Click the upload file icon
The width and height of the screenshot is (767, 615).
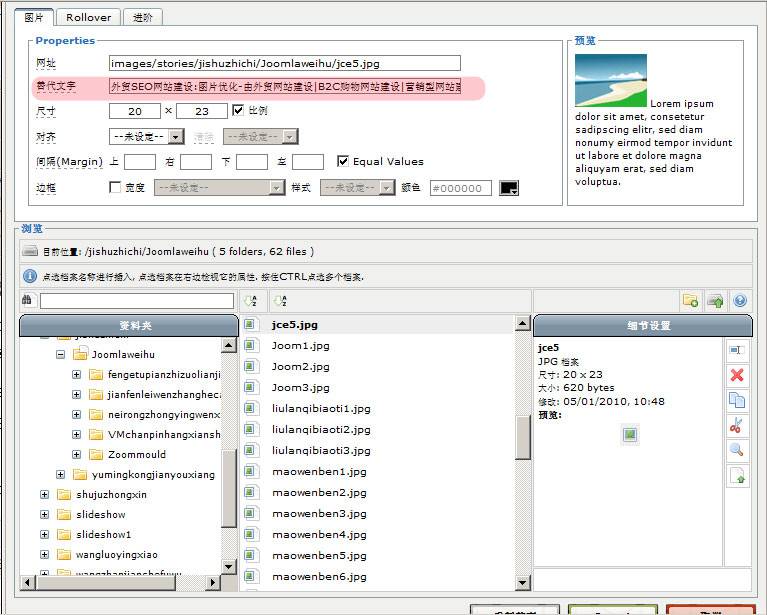[715, 300]
